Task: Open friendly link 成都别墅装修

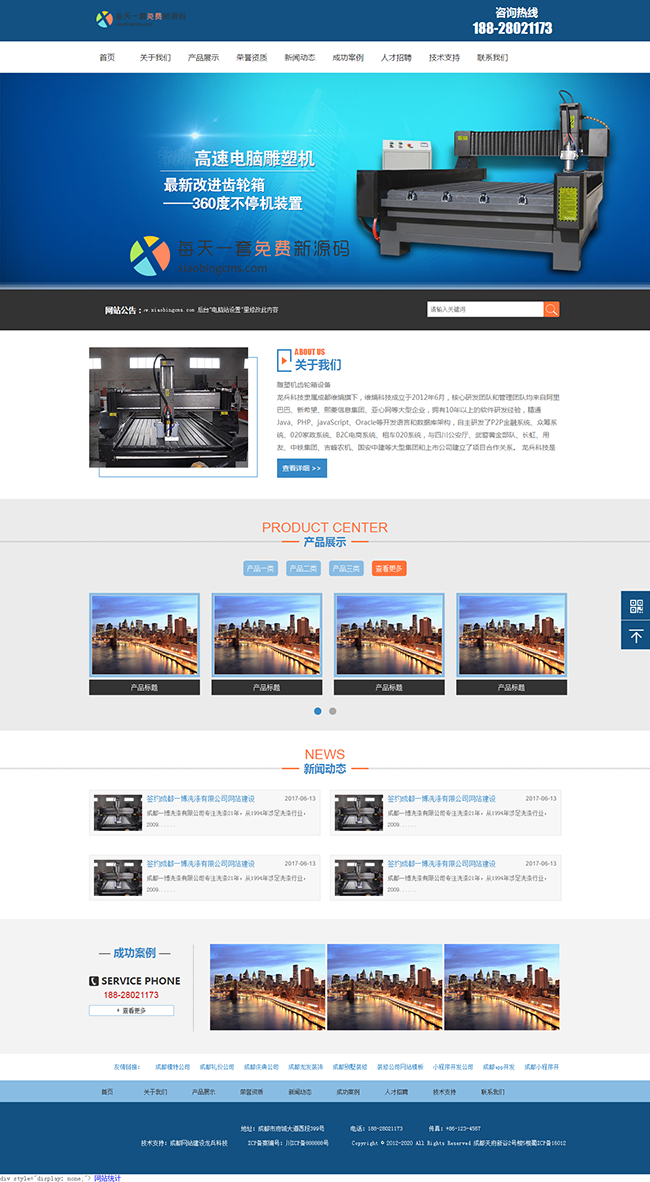Action: (350, 1067)
